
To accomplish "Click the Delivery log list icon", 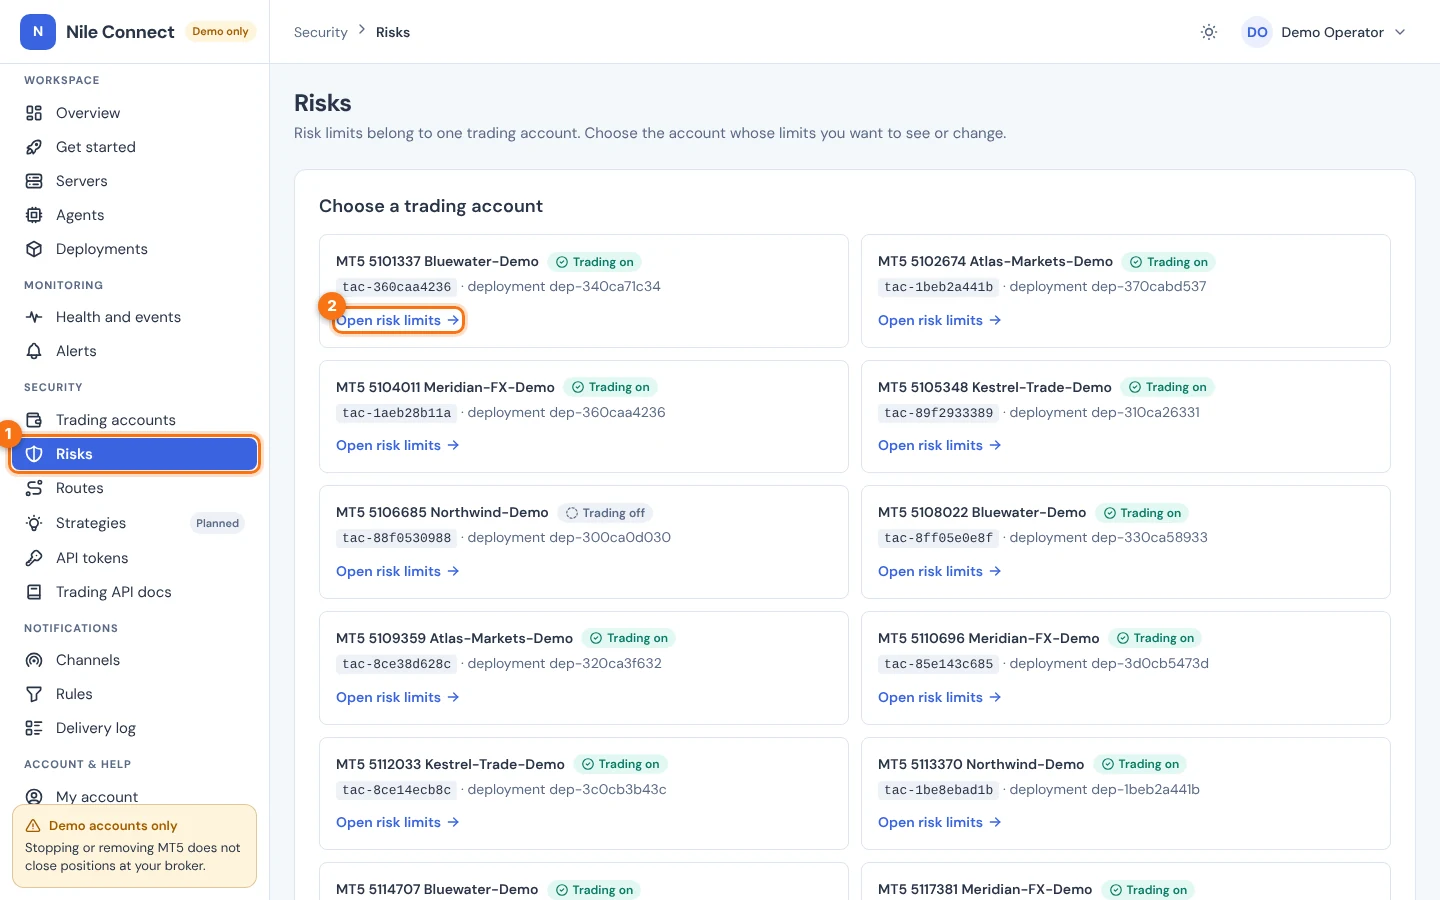I will pos(34,728).
